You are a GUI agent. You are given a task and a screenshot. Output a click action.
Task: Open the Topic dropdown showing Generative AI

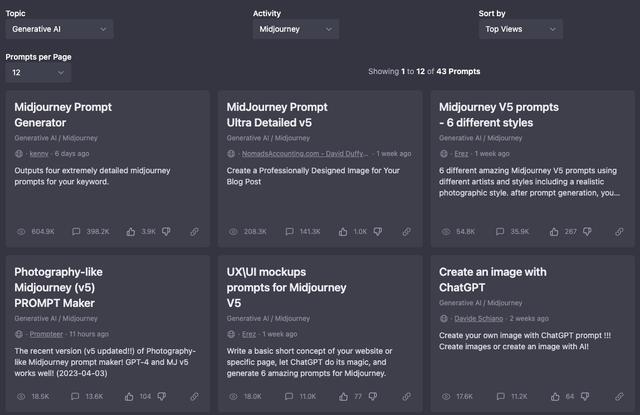59,29
